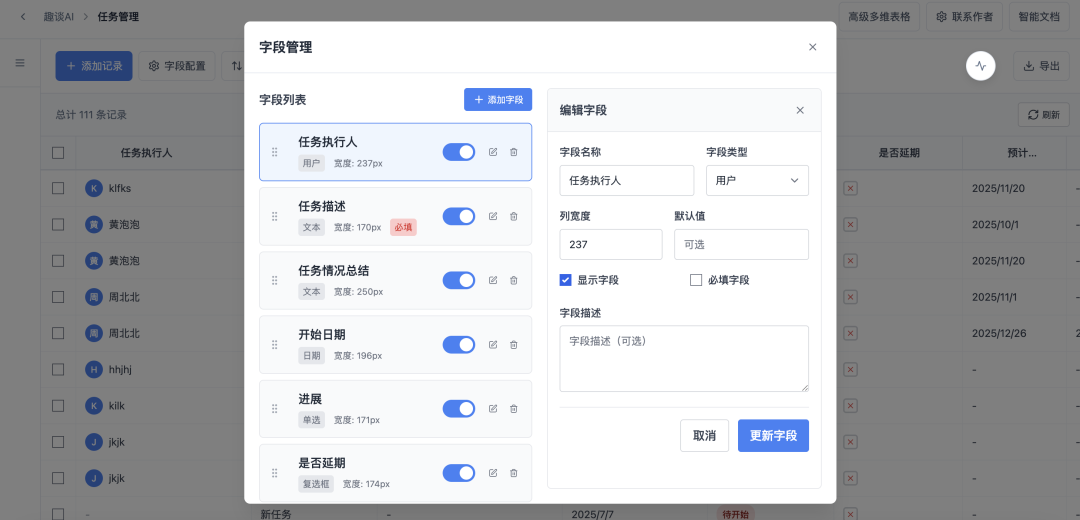
Task: Click the 字段名称 input field
Action: [x=627, y=180]
